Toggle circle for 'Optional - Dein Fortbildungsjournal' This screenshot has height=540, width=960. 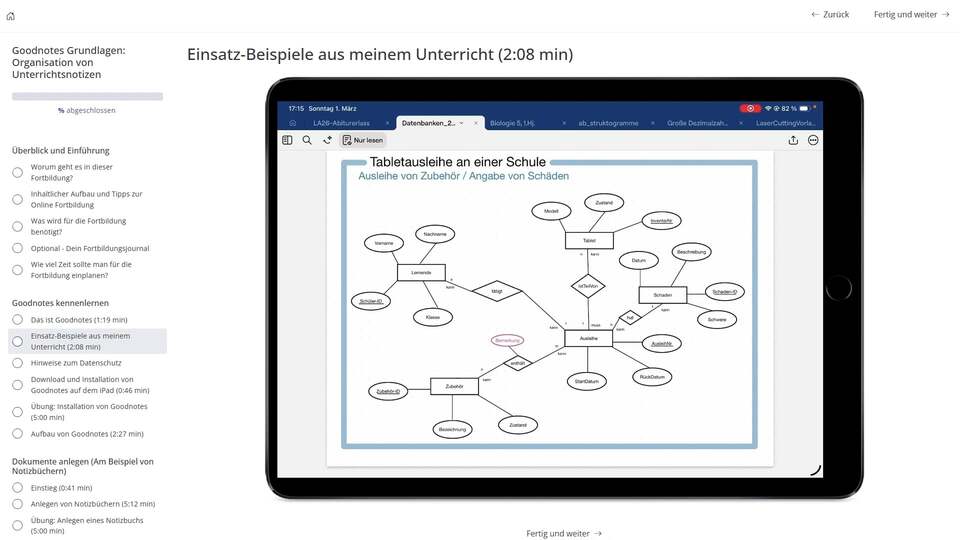point(18,248)
